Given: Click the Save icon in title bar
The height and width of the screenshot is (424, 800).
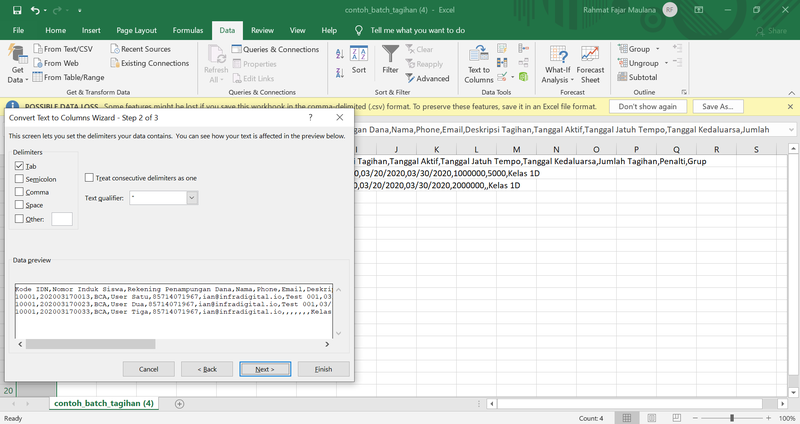Looking at the screenshot, I should coord(17,10).
